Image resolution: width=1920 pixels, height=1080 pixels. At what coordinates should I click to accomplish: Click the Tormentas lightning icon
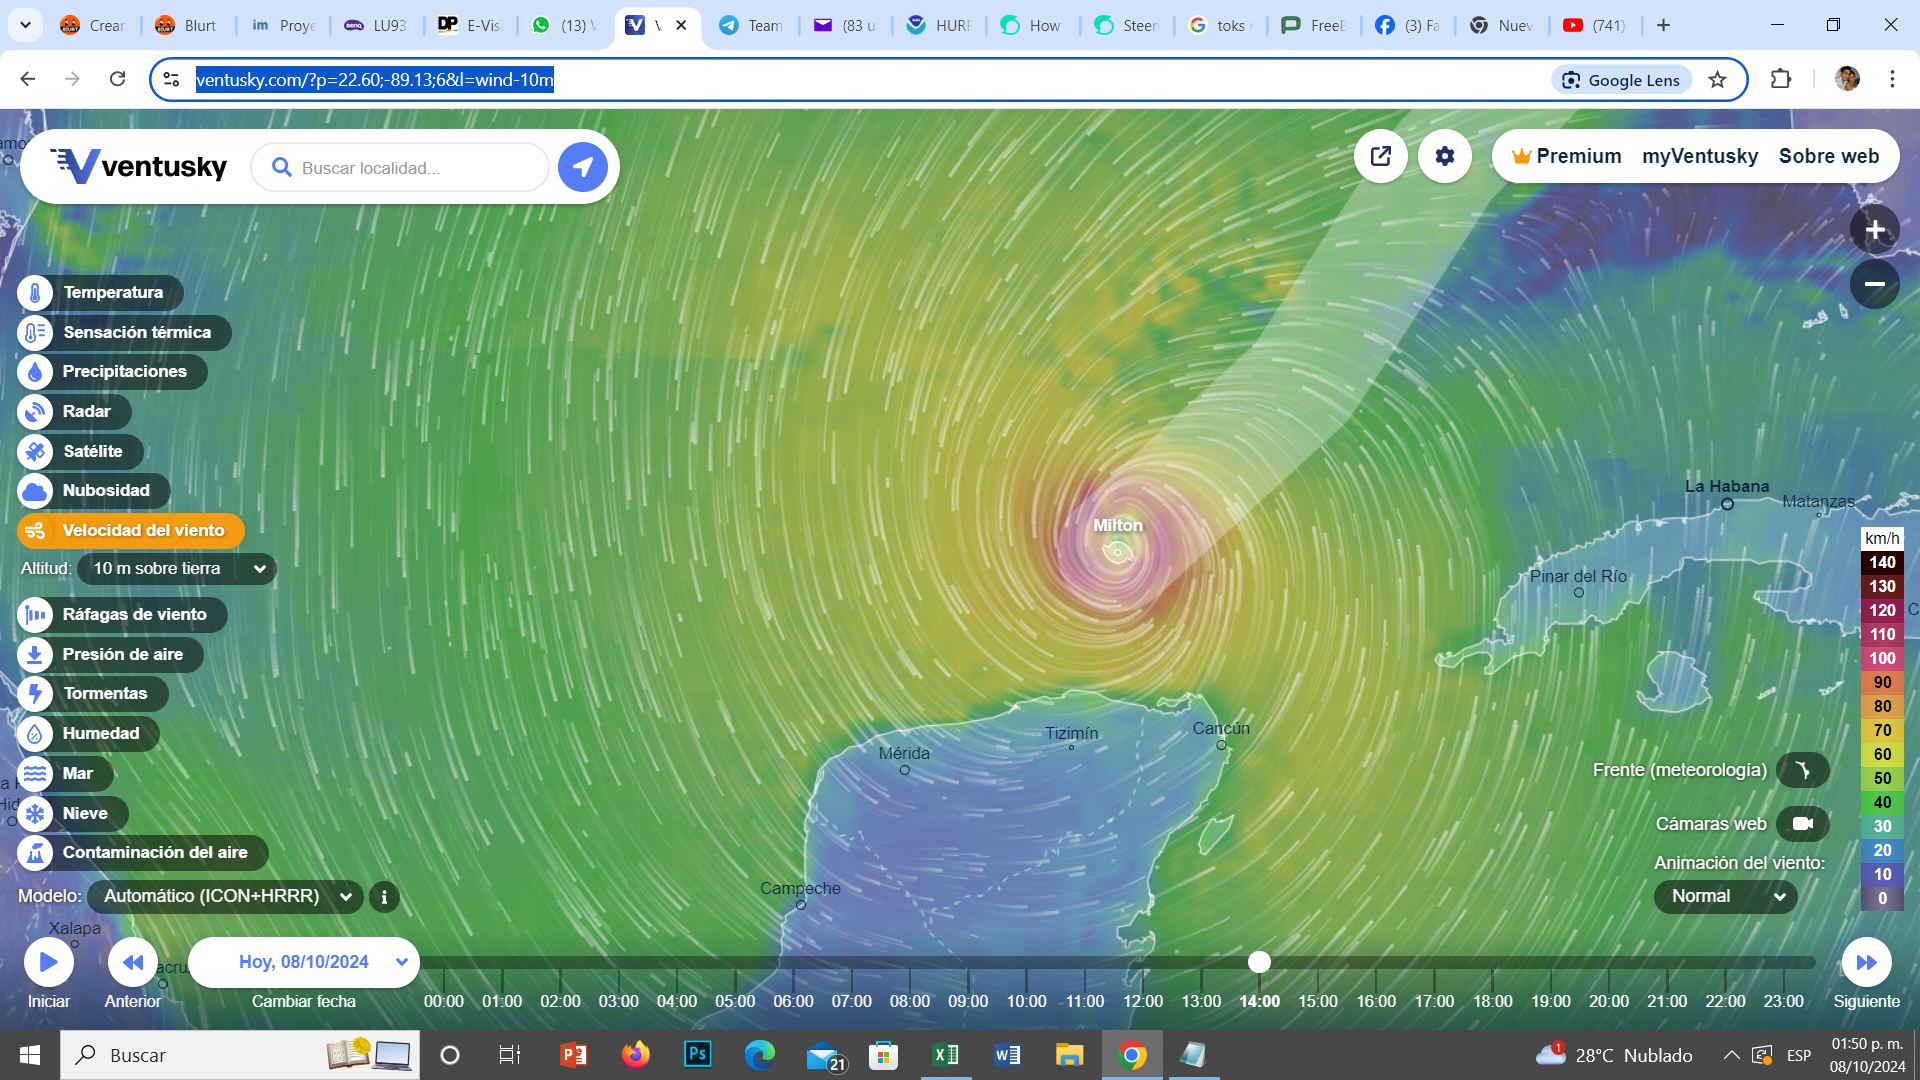pyautogui.click(x=35, y=694)
